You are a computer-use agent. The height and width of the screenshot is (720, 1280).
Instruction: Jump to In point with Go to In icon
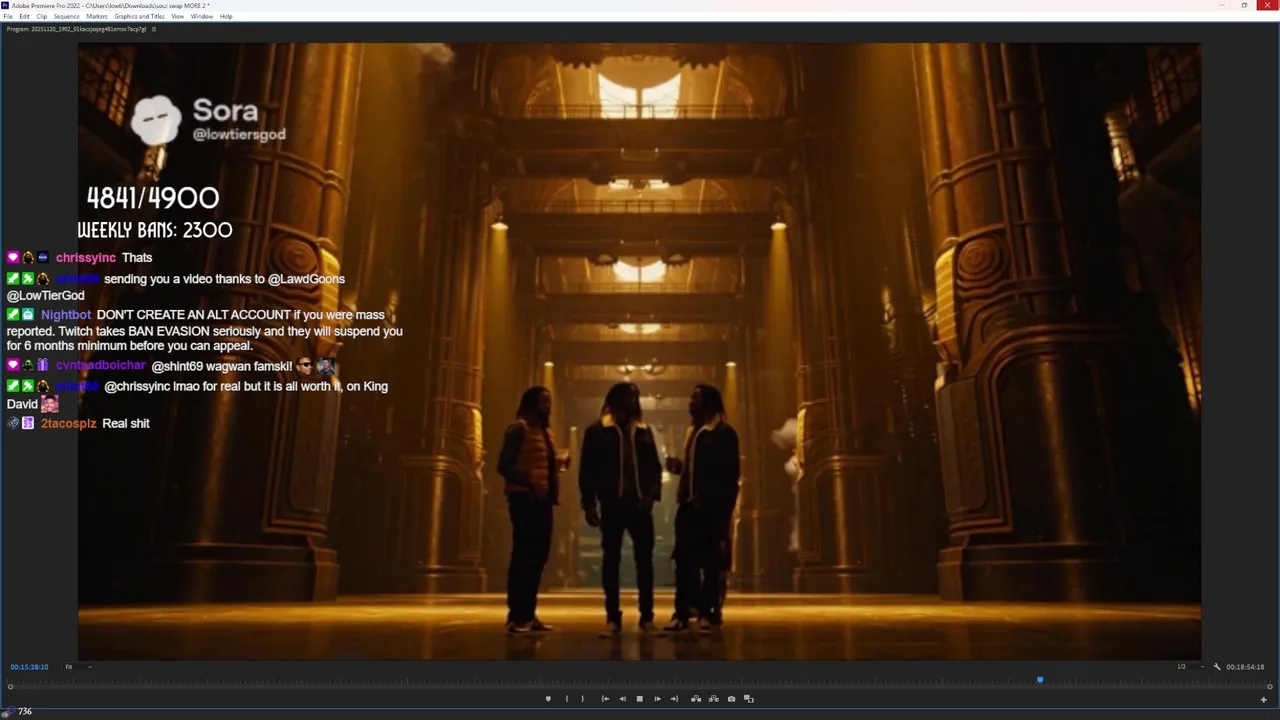click(x=605, y=699)
